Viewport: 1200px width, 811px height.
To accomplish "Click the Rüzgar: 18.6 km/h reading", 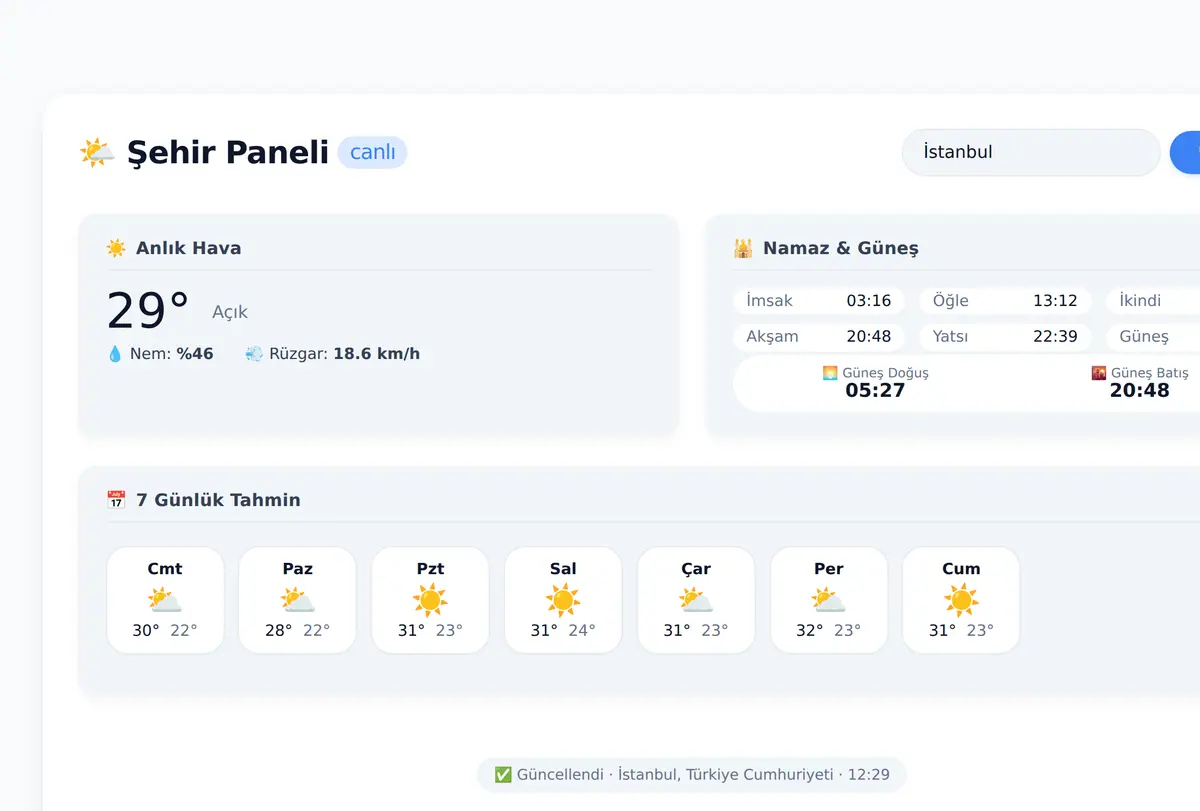I will 333,354.
